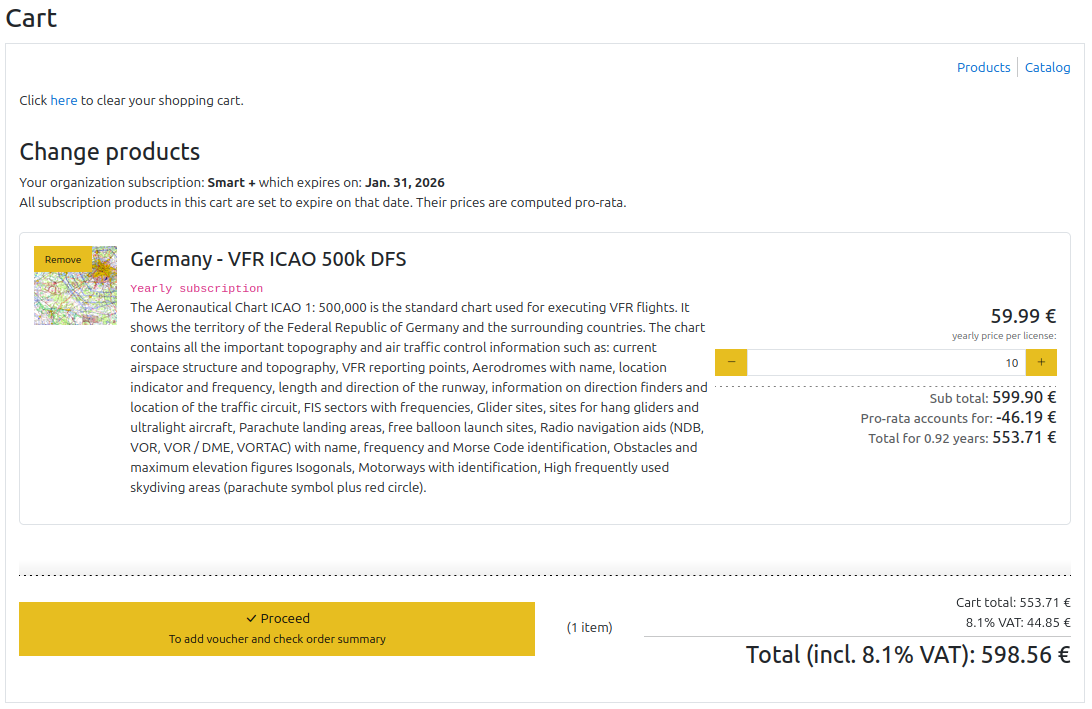The height and width of the screenshot is (709, 1092).
Task: Remove the Germany VFR chart from cart
Action: tap(63, 260)
